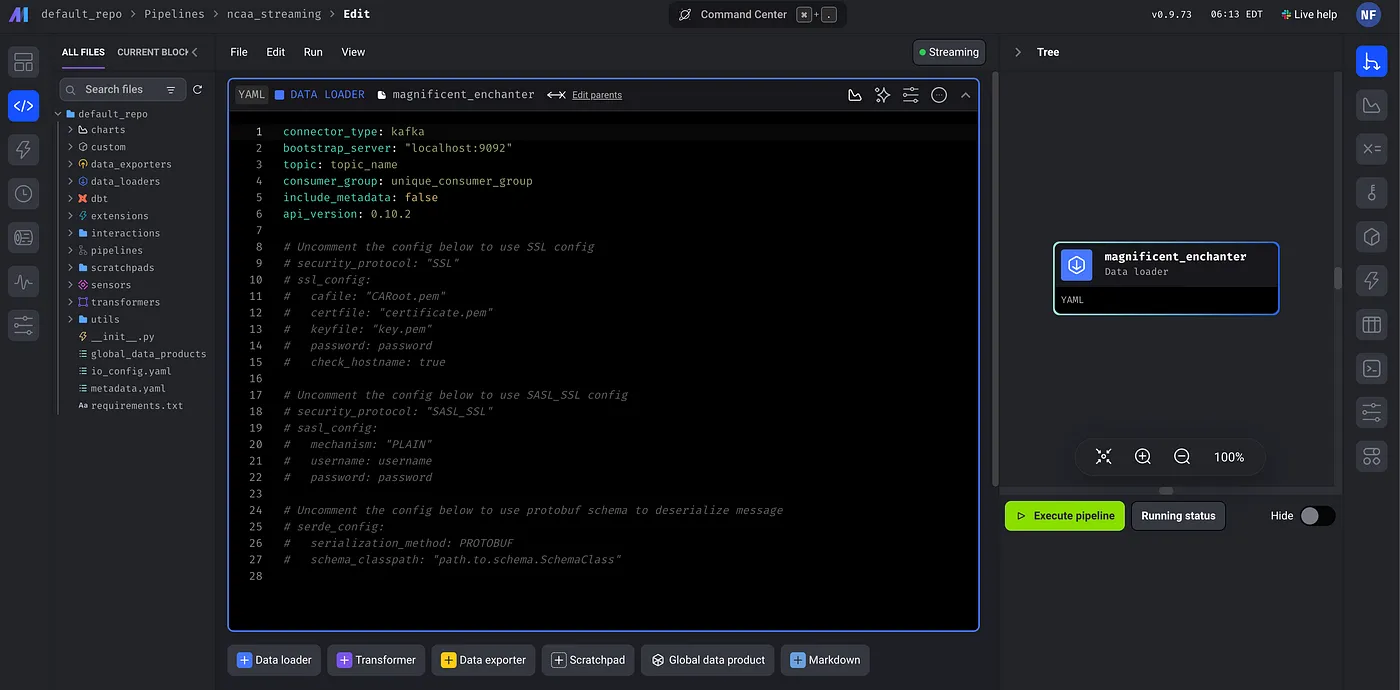Viewport: 1400px width, 690px height.
Task: Open the pipelines dashboard sidebar icon
Action: 23,62
